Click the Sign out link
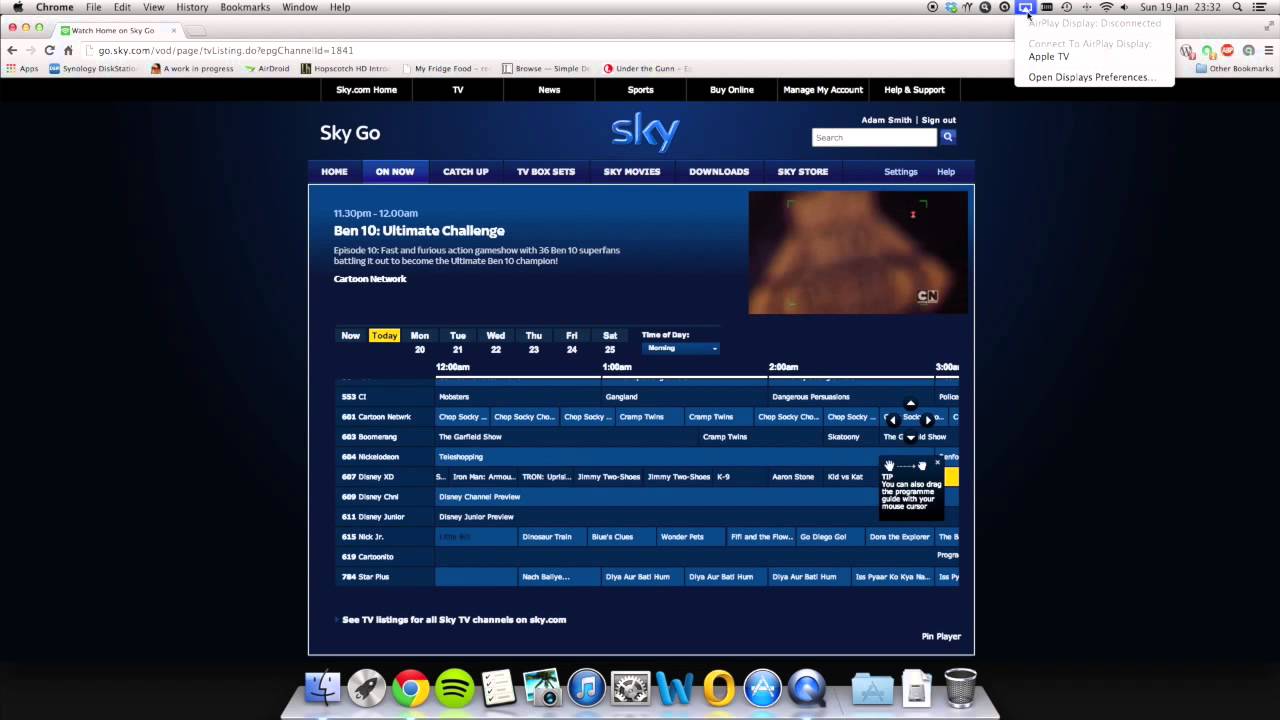Screen dimensions: 1280x720 pyautogui.click(x=939, y=120)
